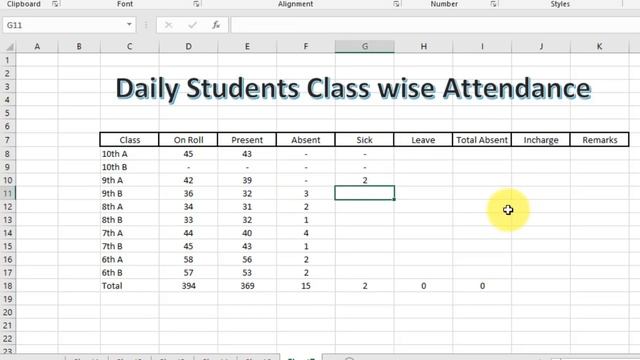Click the title Daily Students Class wise Attendance

click(353, 88)
